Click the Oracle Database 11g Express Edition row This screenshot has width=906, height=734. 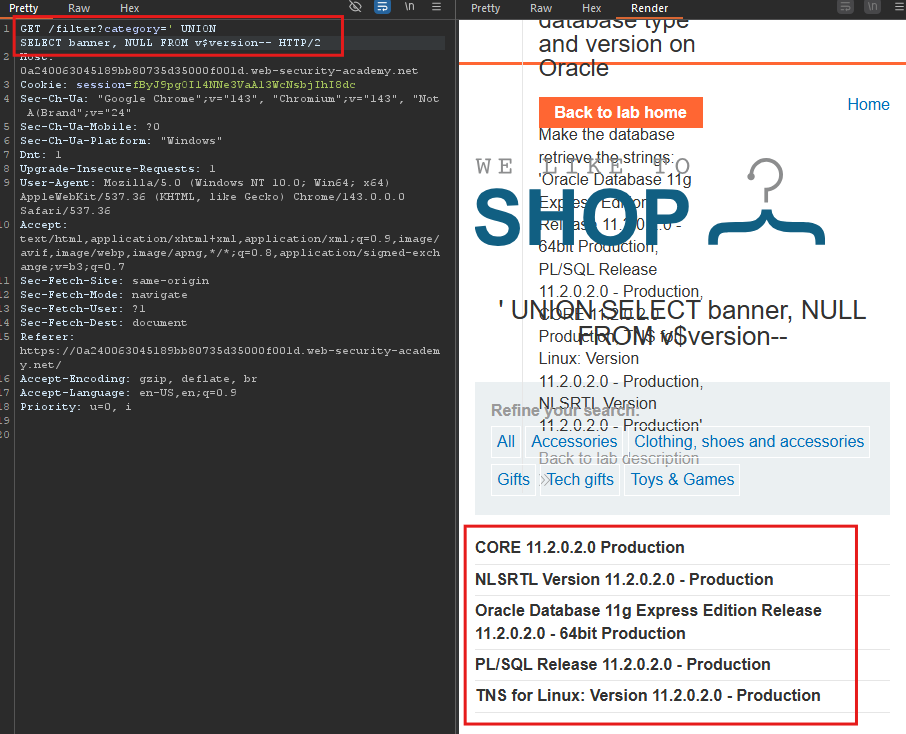(x=648, y=622)
